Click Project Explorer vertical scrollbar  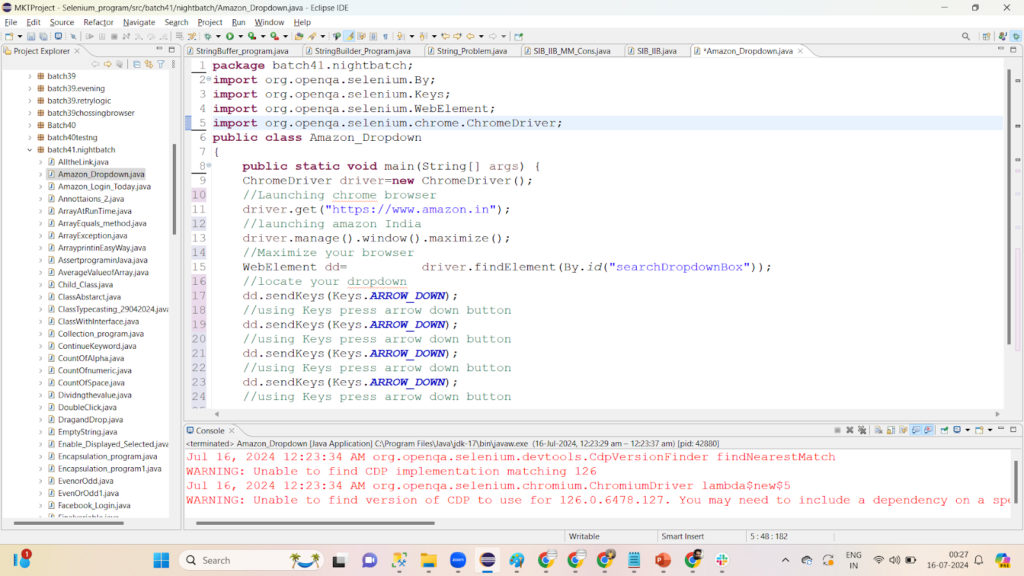click(x=174, y=189)
